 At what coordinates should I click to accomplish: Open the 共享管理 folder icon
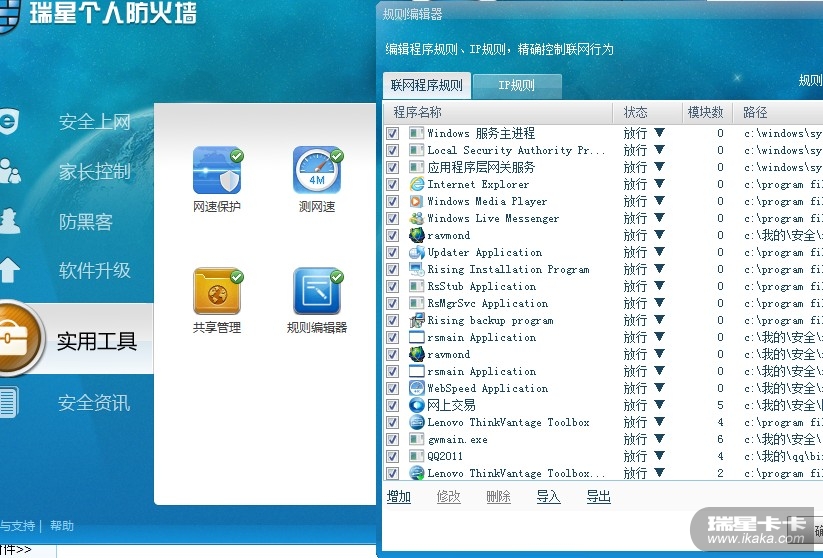217,291
